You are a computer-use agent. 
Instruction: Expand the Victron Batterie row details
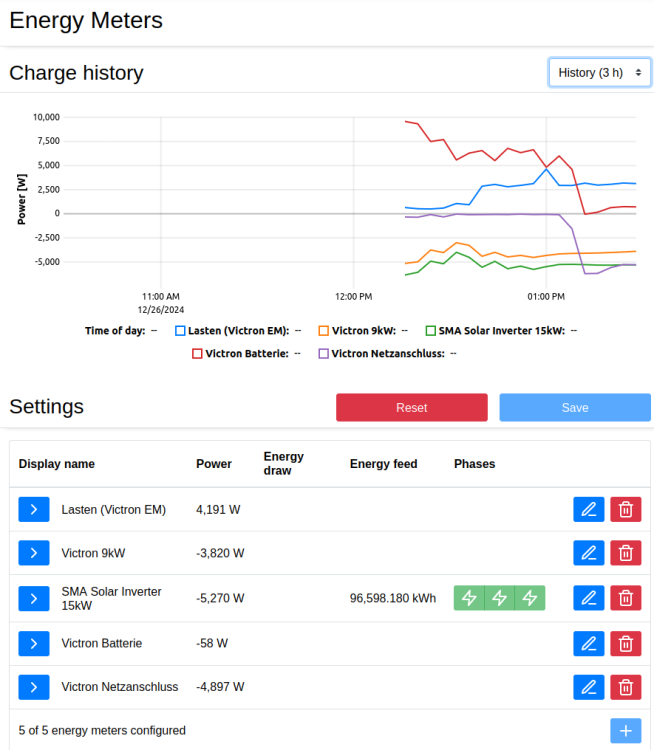click(x=33, y=643)
